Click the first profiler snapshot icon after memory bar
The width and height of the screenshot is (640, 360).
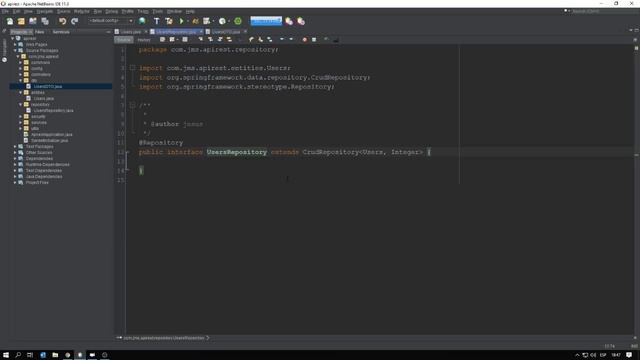click(x=289, y=21)
